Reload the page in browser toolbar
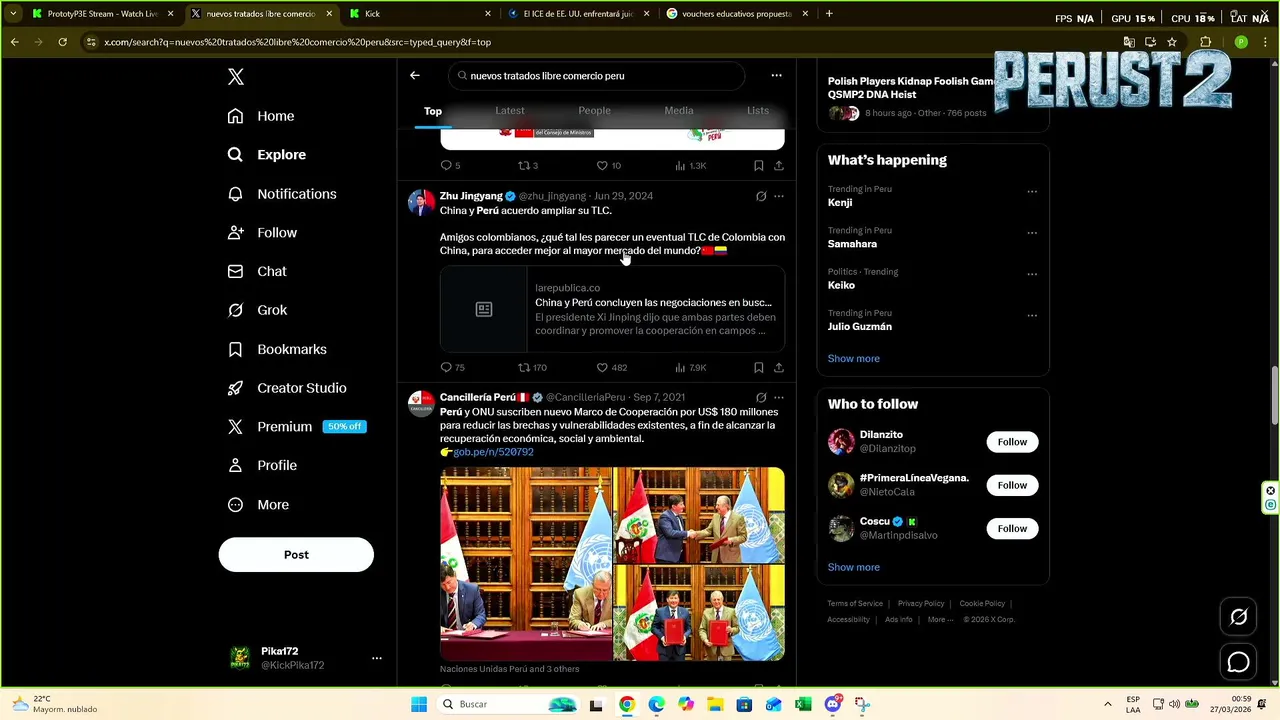 [62, 42]
